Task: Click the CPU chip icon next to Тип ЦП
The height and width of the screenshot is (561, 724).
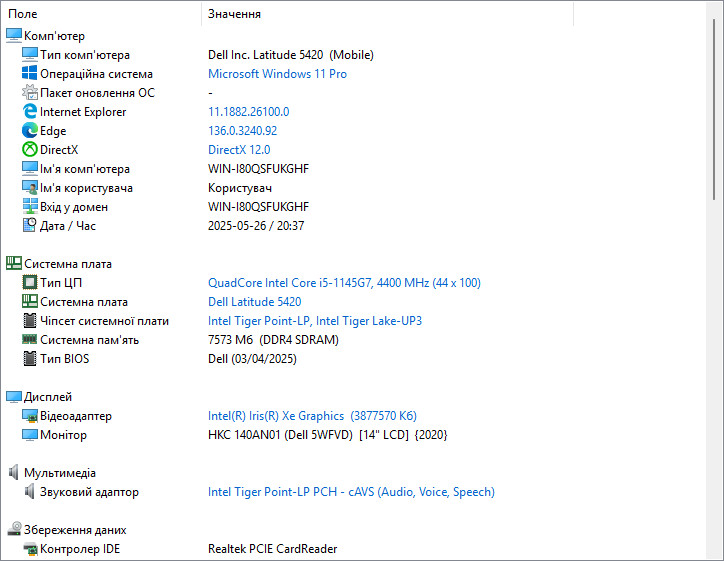Action: [30, 282]
